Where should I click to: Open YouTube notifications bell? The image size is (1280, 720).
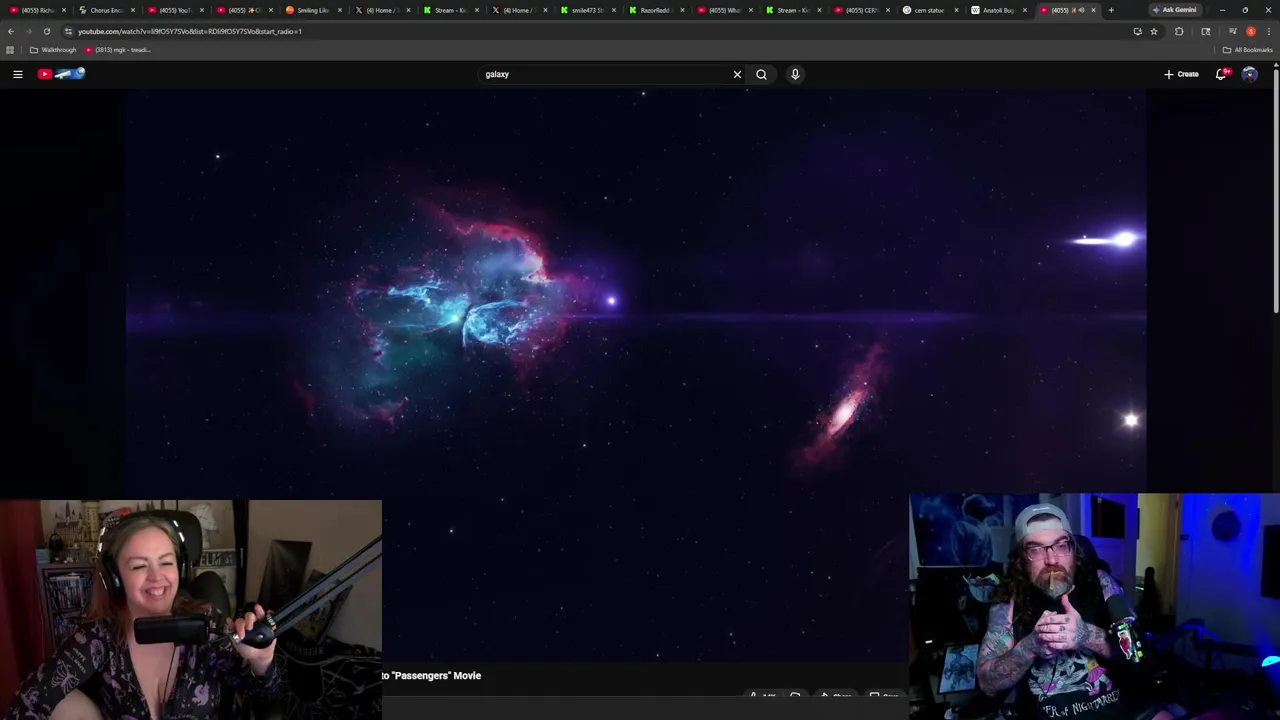(1221, 74)
